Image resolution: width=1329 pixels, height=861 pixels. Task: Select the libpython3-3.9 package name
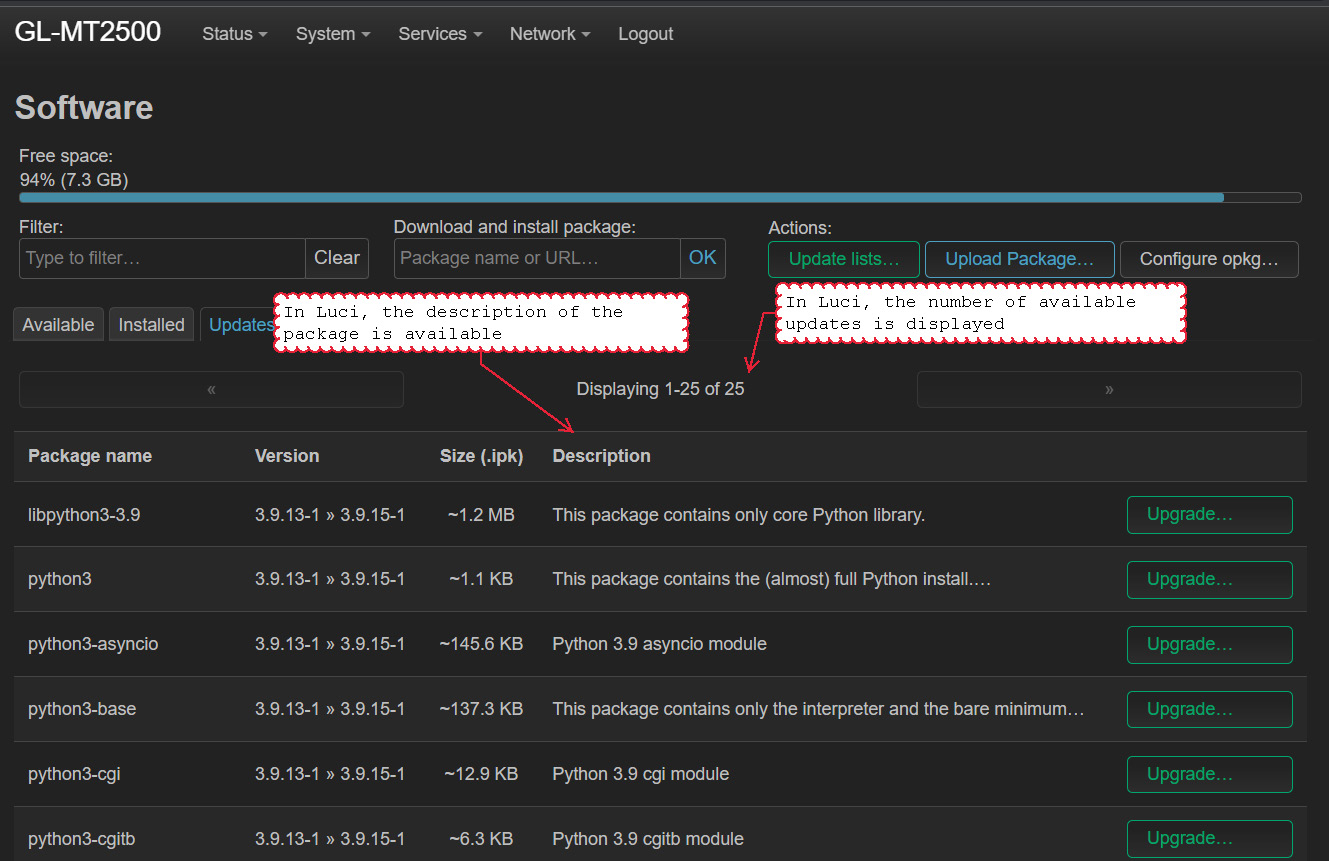click(84, 515)
